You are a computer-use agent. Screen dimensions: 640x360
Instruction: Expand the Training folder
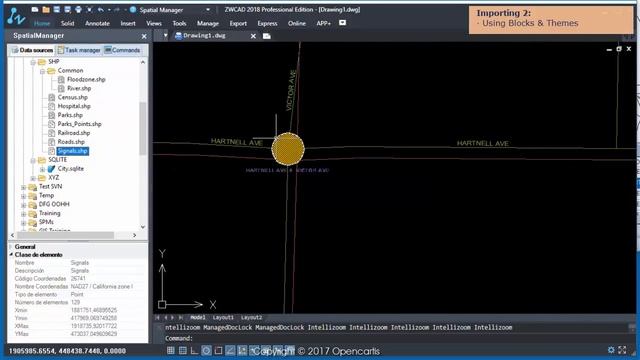pyautogui.click(x=24, y=213)
